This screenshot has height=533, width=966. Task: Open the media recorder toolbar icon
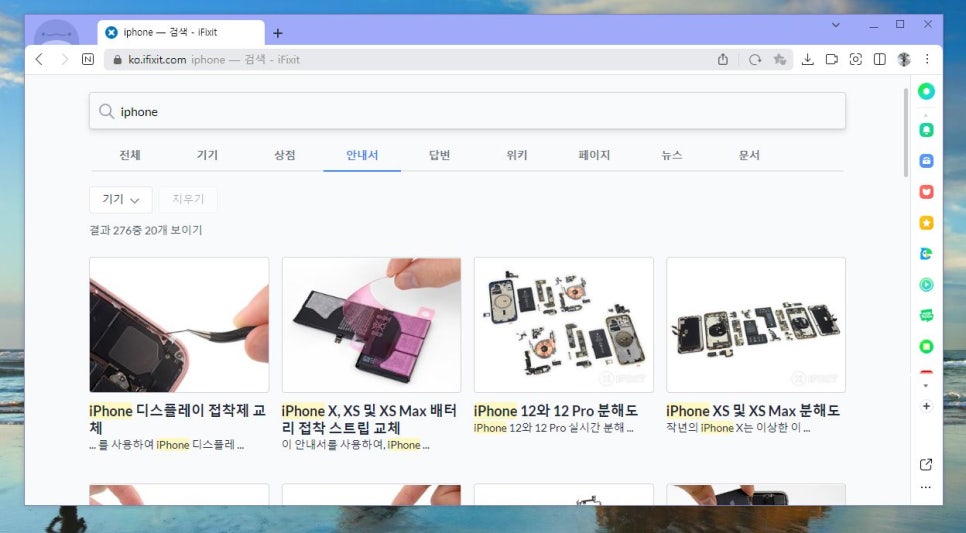(x=832, y=59)
